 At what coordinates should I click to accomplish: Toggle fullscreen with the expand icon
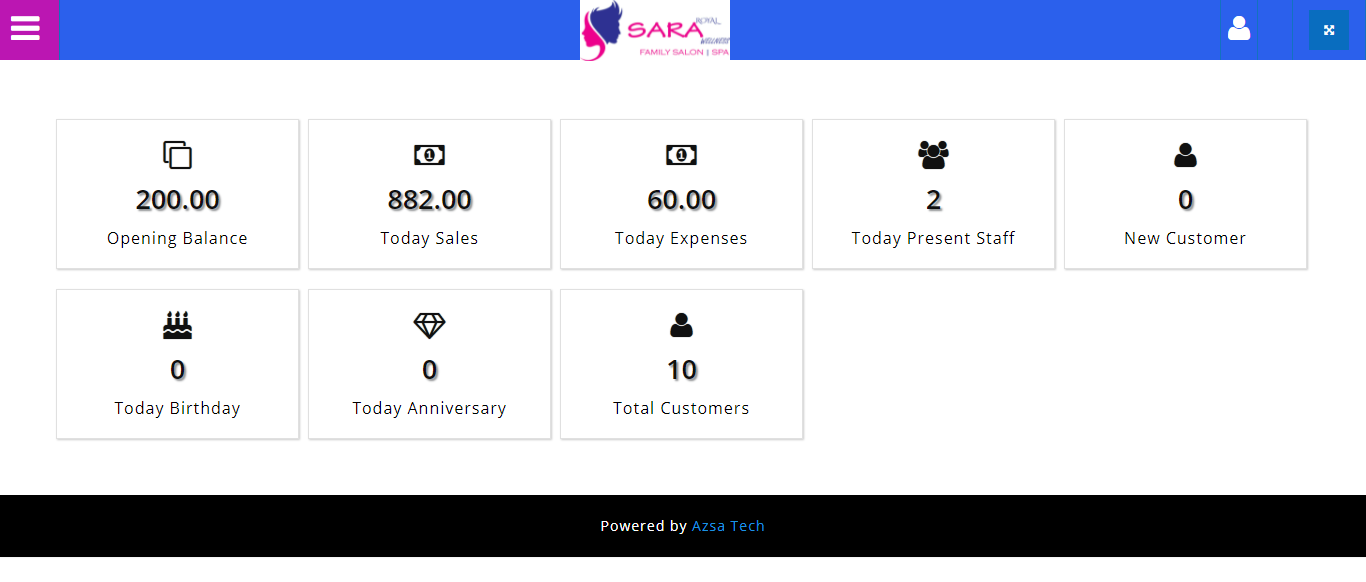coord(1329,30)
